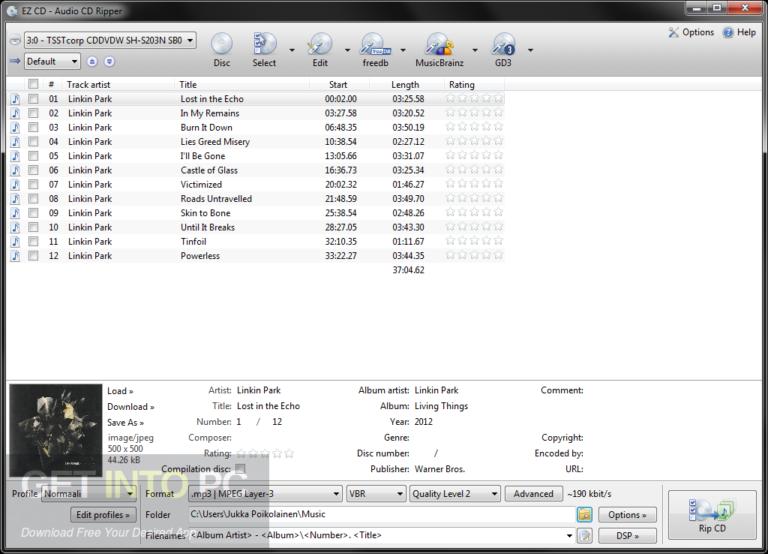Expand the Select button dropdown arrow
The image size is (768, 554).
coord(292,50)
